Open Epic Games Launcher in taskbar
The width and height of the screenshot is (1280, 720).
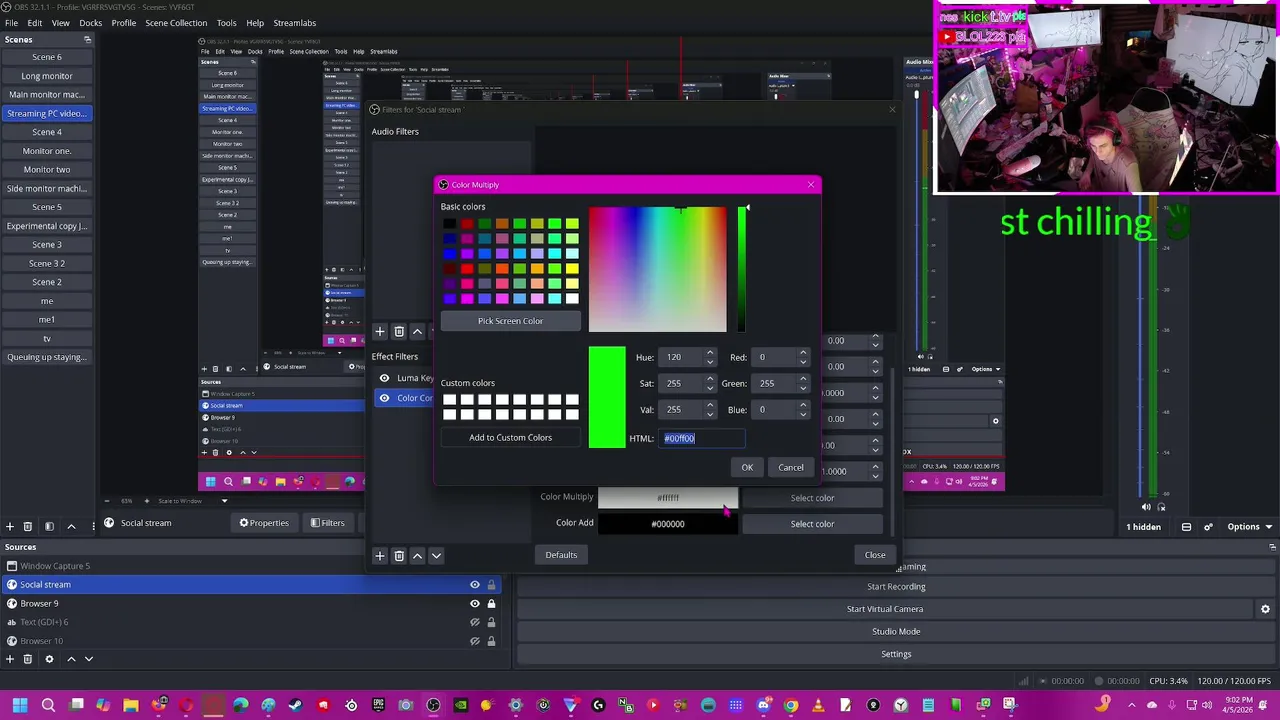pyautogui.click(x=378, y=705)
